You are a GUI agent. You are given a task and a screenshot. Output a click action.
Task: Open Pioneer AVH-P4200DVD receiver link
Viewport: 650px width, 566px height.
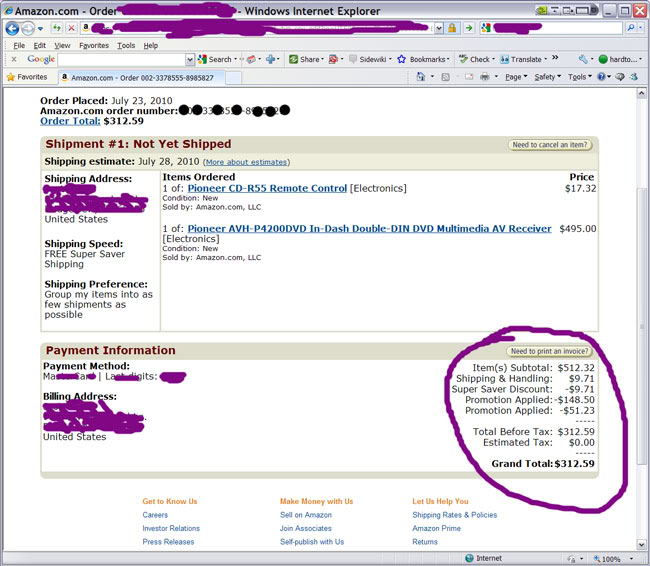(369, 229)
